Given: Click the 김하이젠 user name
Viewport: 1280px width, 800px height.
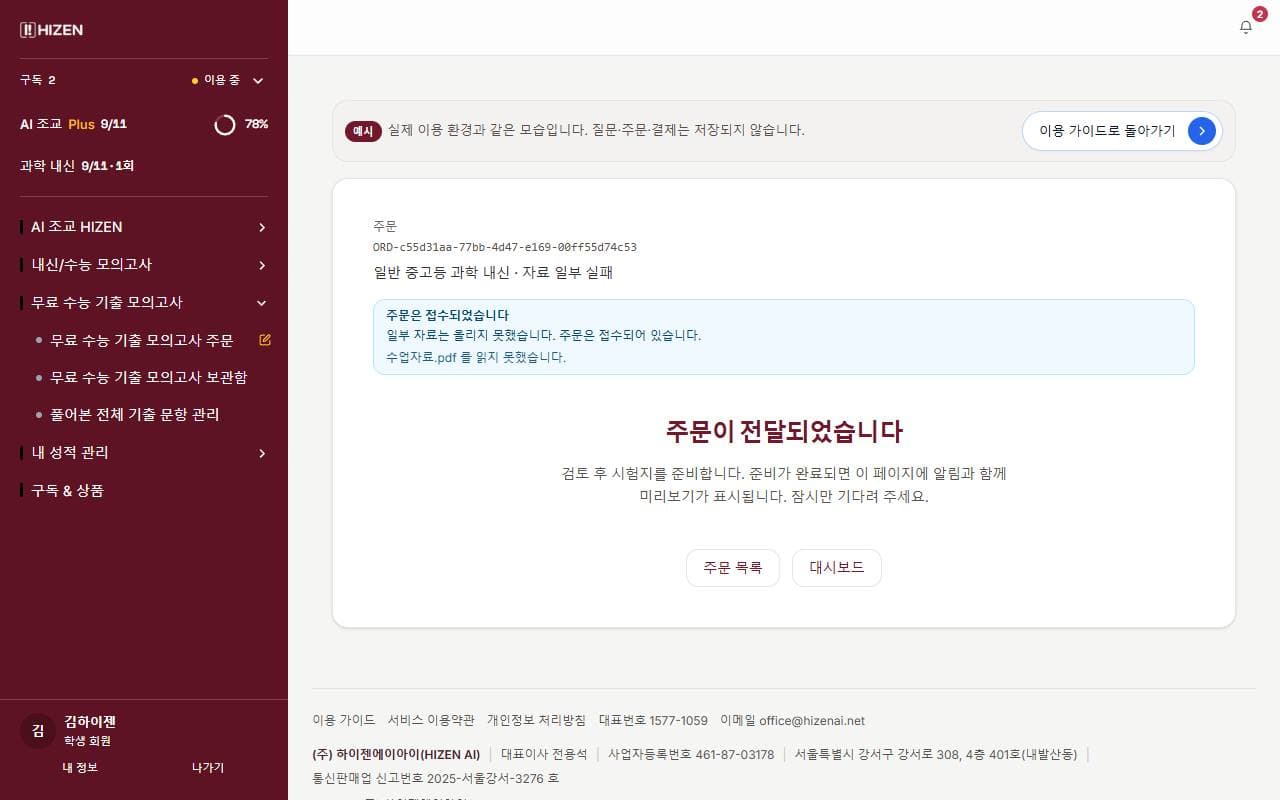Looking at the screenshot, I should pyautogui.click(x=90, y=721).
